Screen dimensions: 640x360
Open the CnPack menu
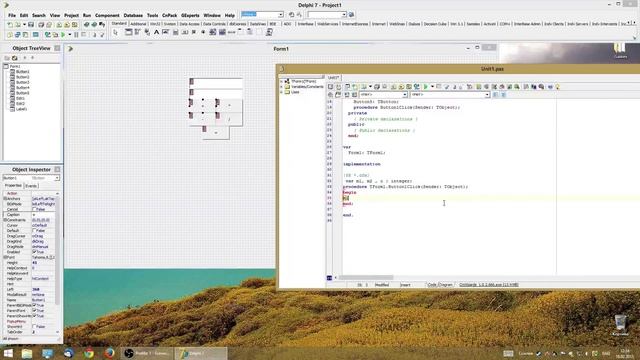pyautogui.click(x=169, y=15)
